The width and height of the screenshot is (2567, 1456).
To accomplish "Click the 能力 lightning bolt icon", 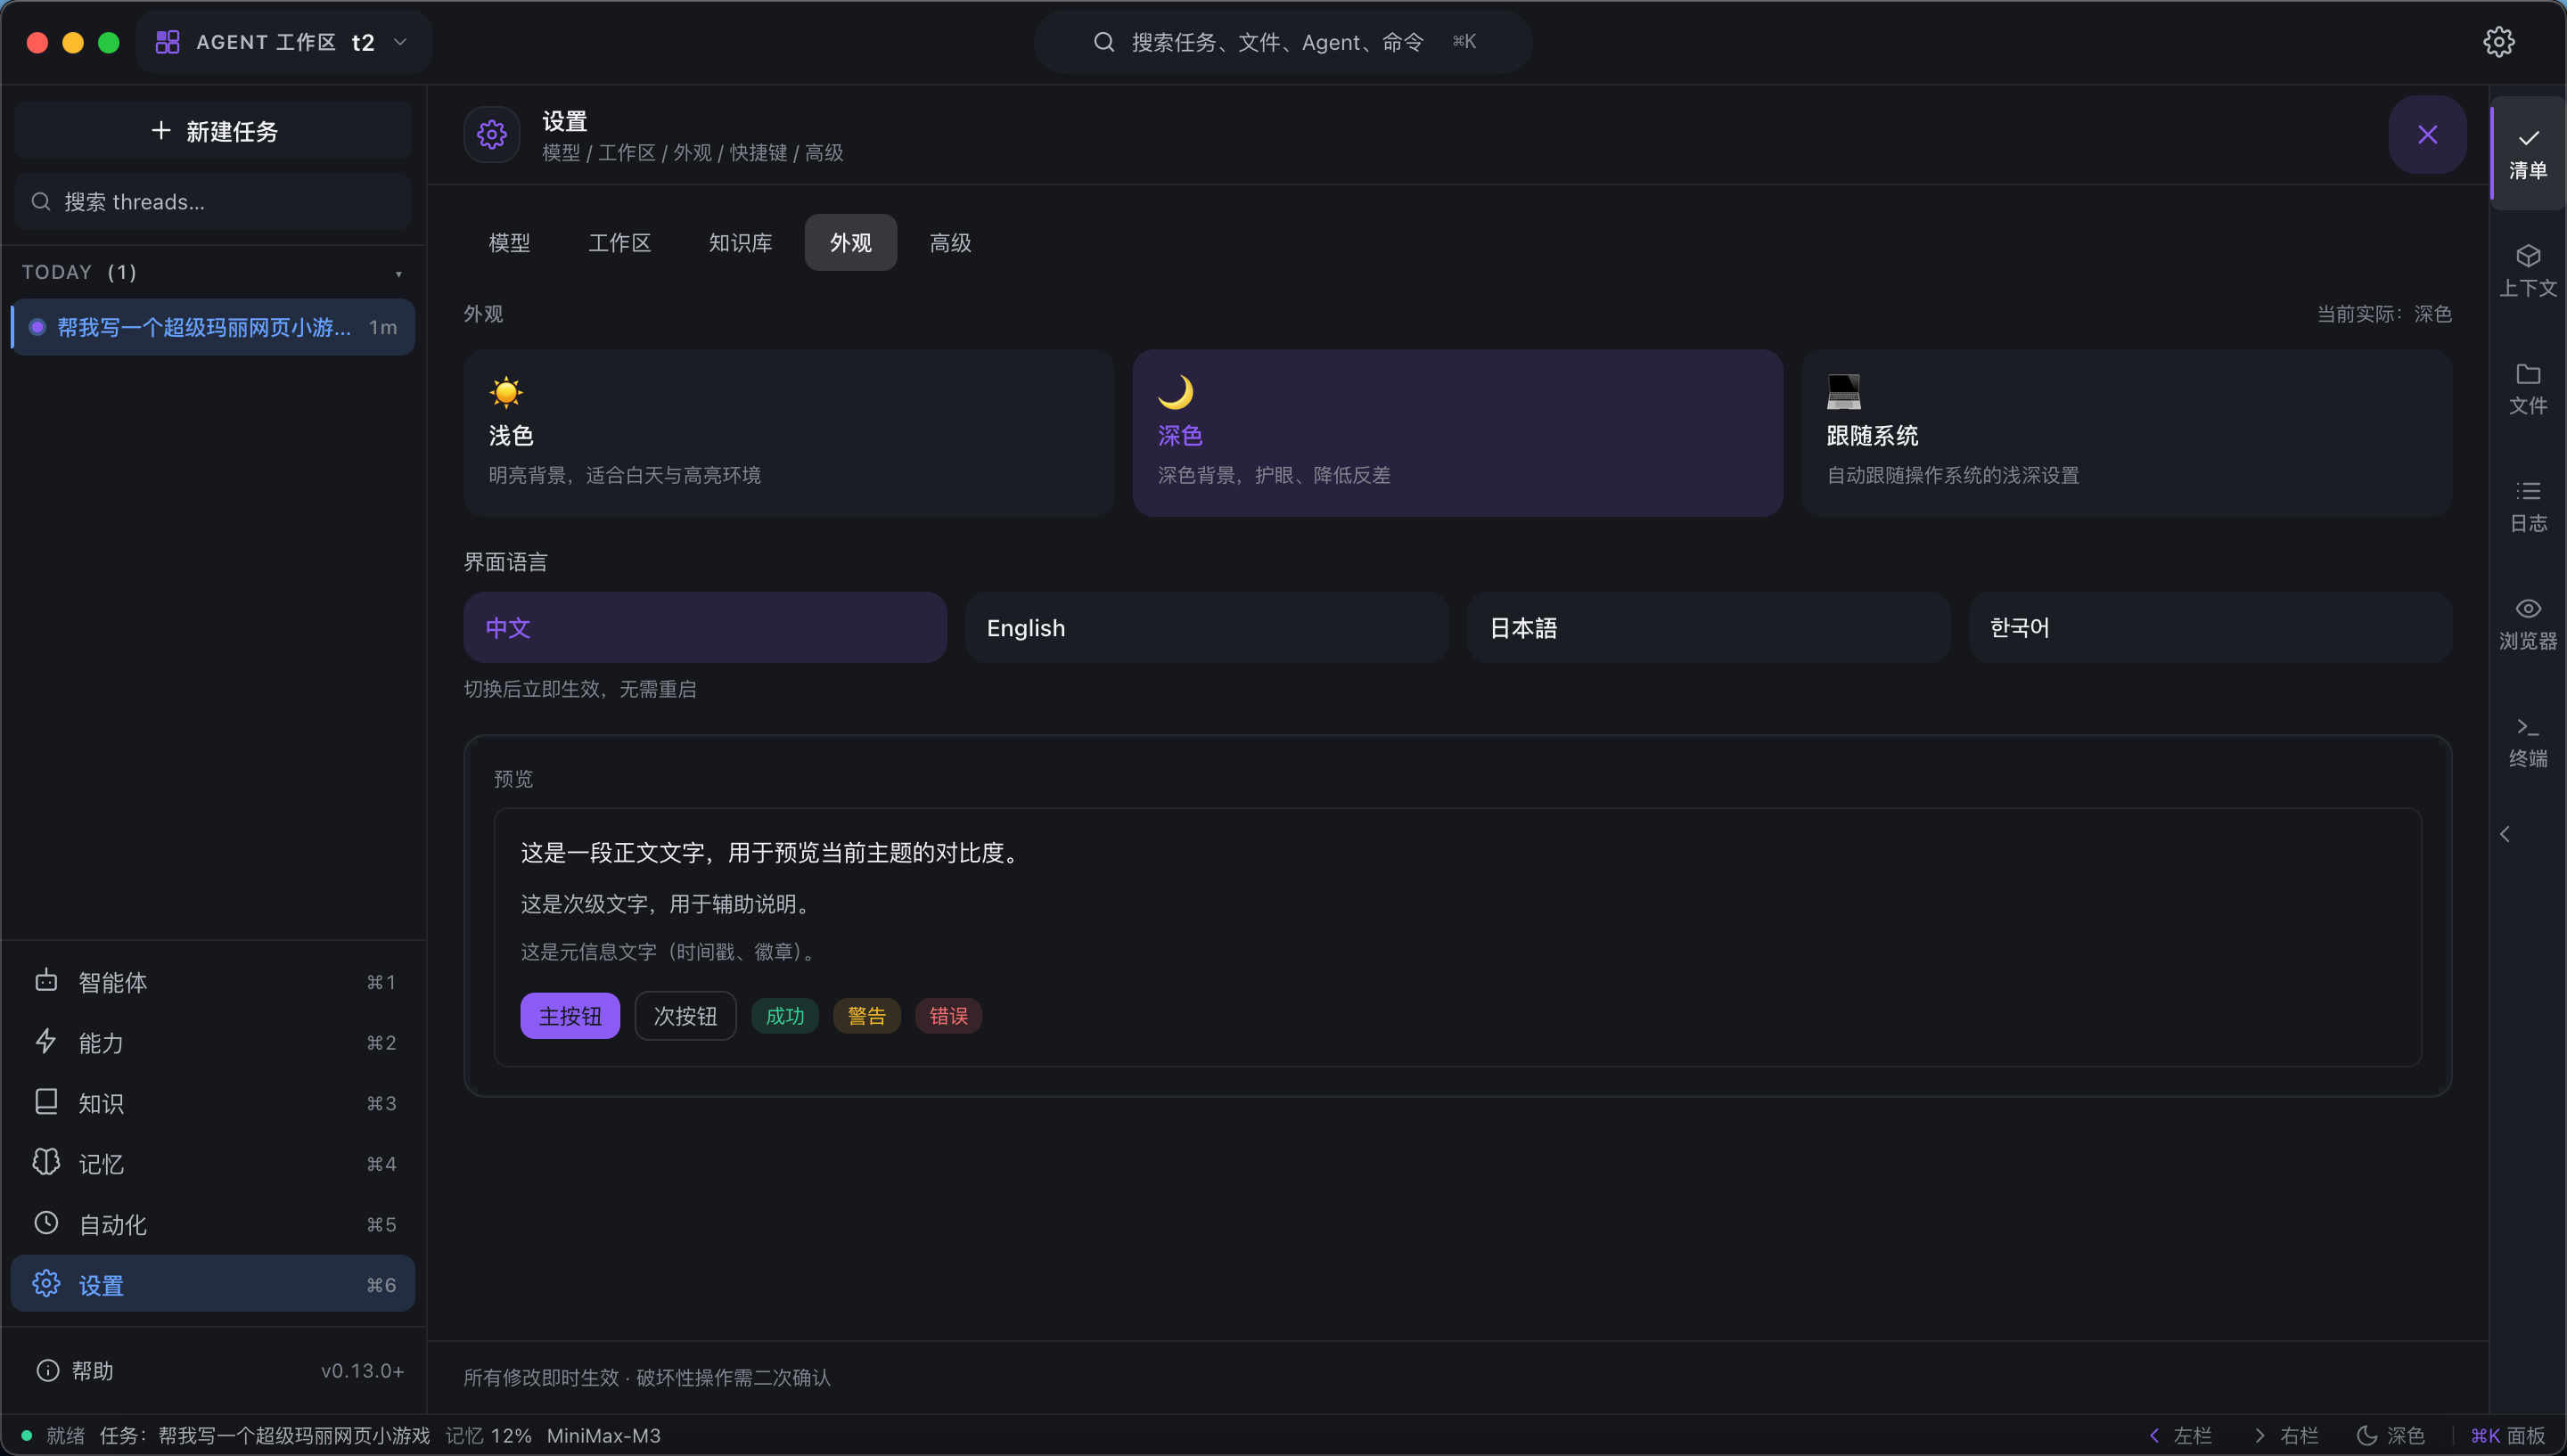I will point(46,1042).
